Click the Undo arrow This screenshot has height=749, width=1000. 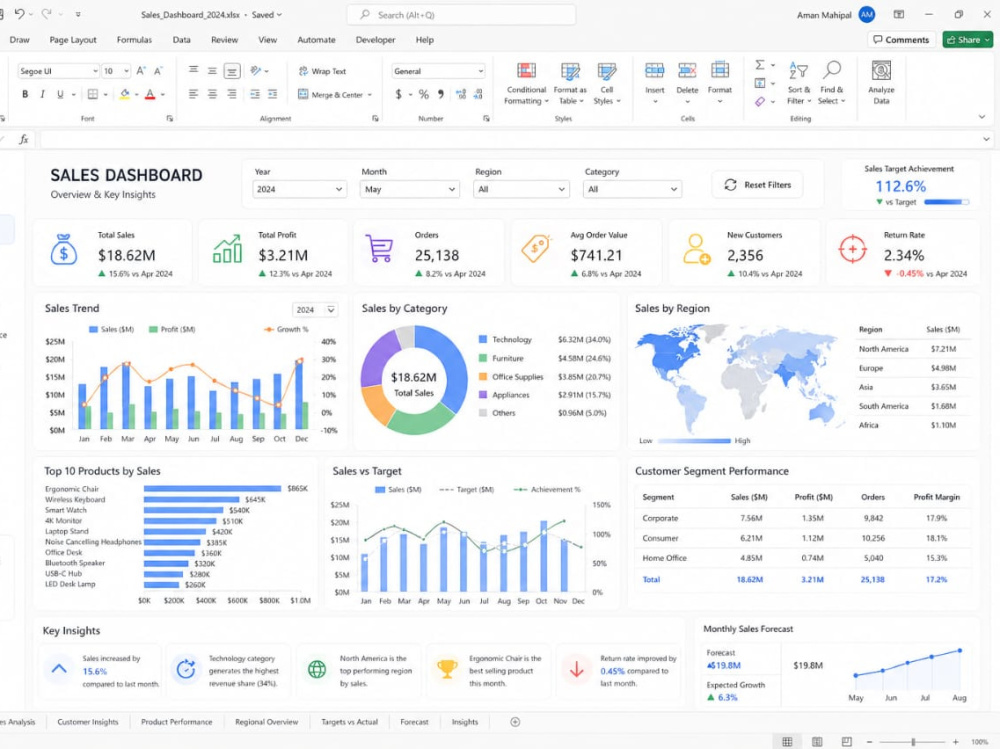20,14
